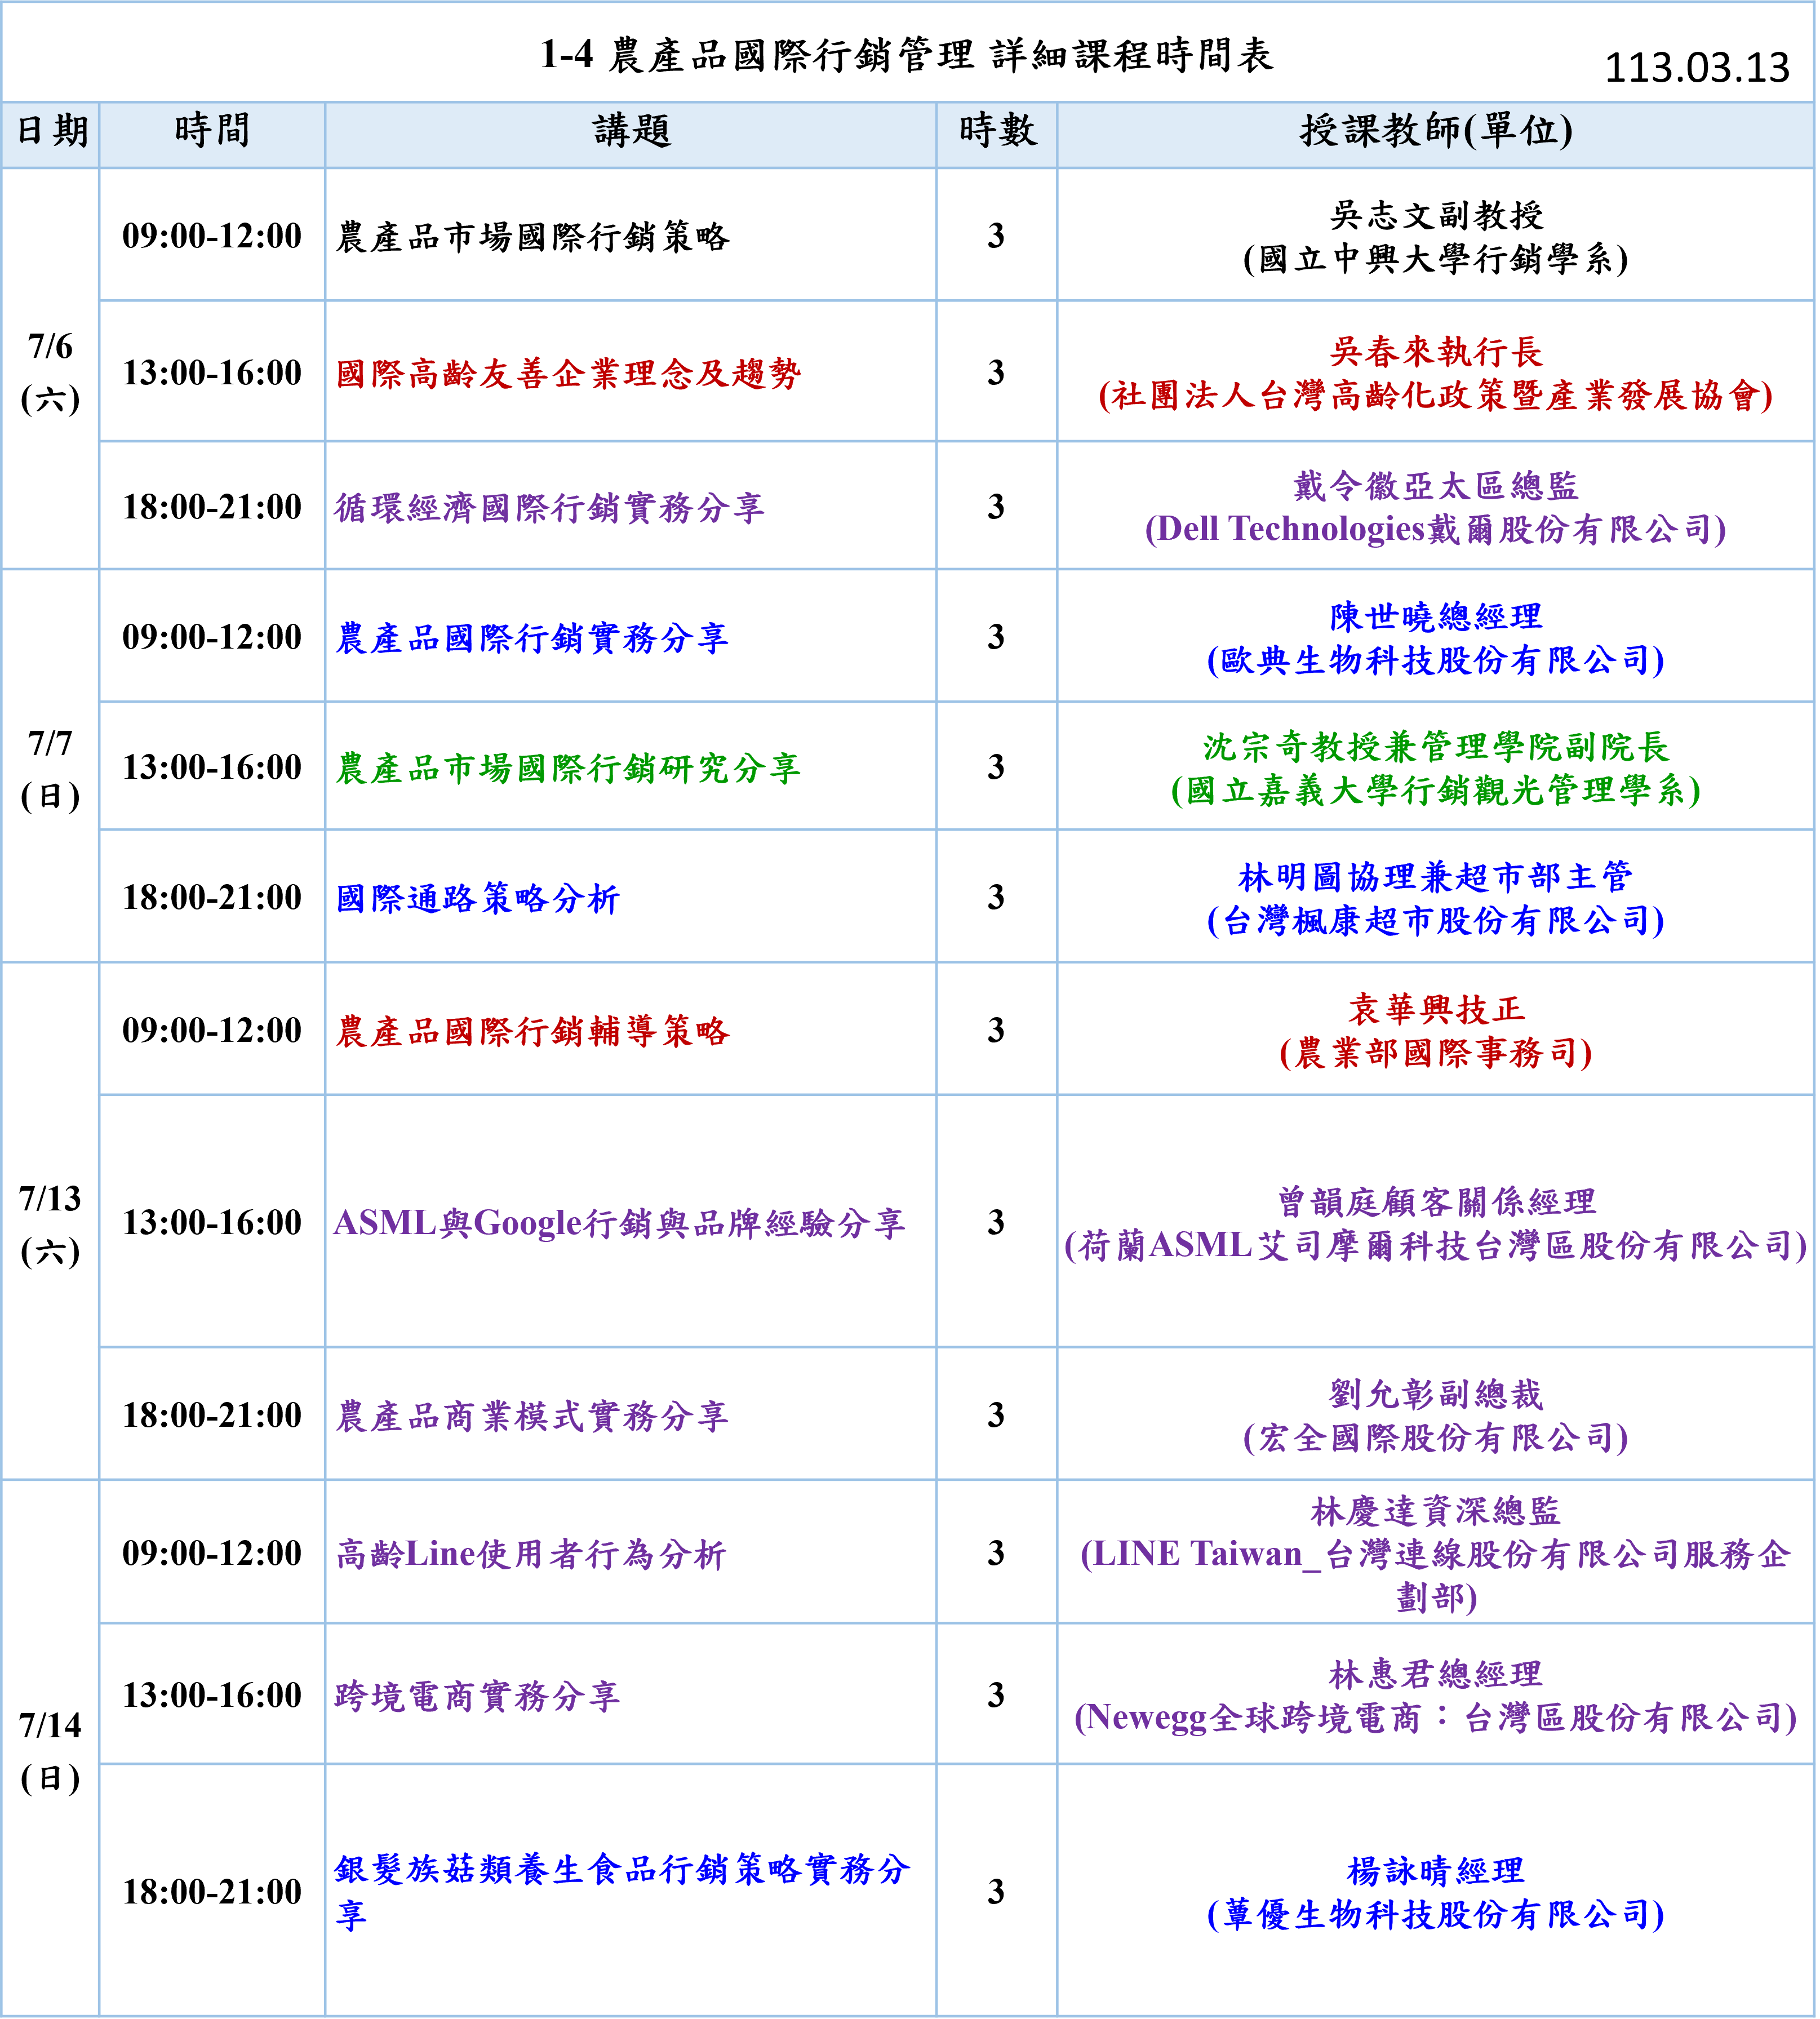Click topic 銀髮族菇類養生食品行銷策略實務分享
The width and height of the screenshot is (1820, 2019).
[x=622, y=1892]
